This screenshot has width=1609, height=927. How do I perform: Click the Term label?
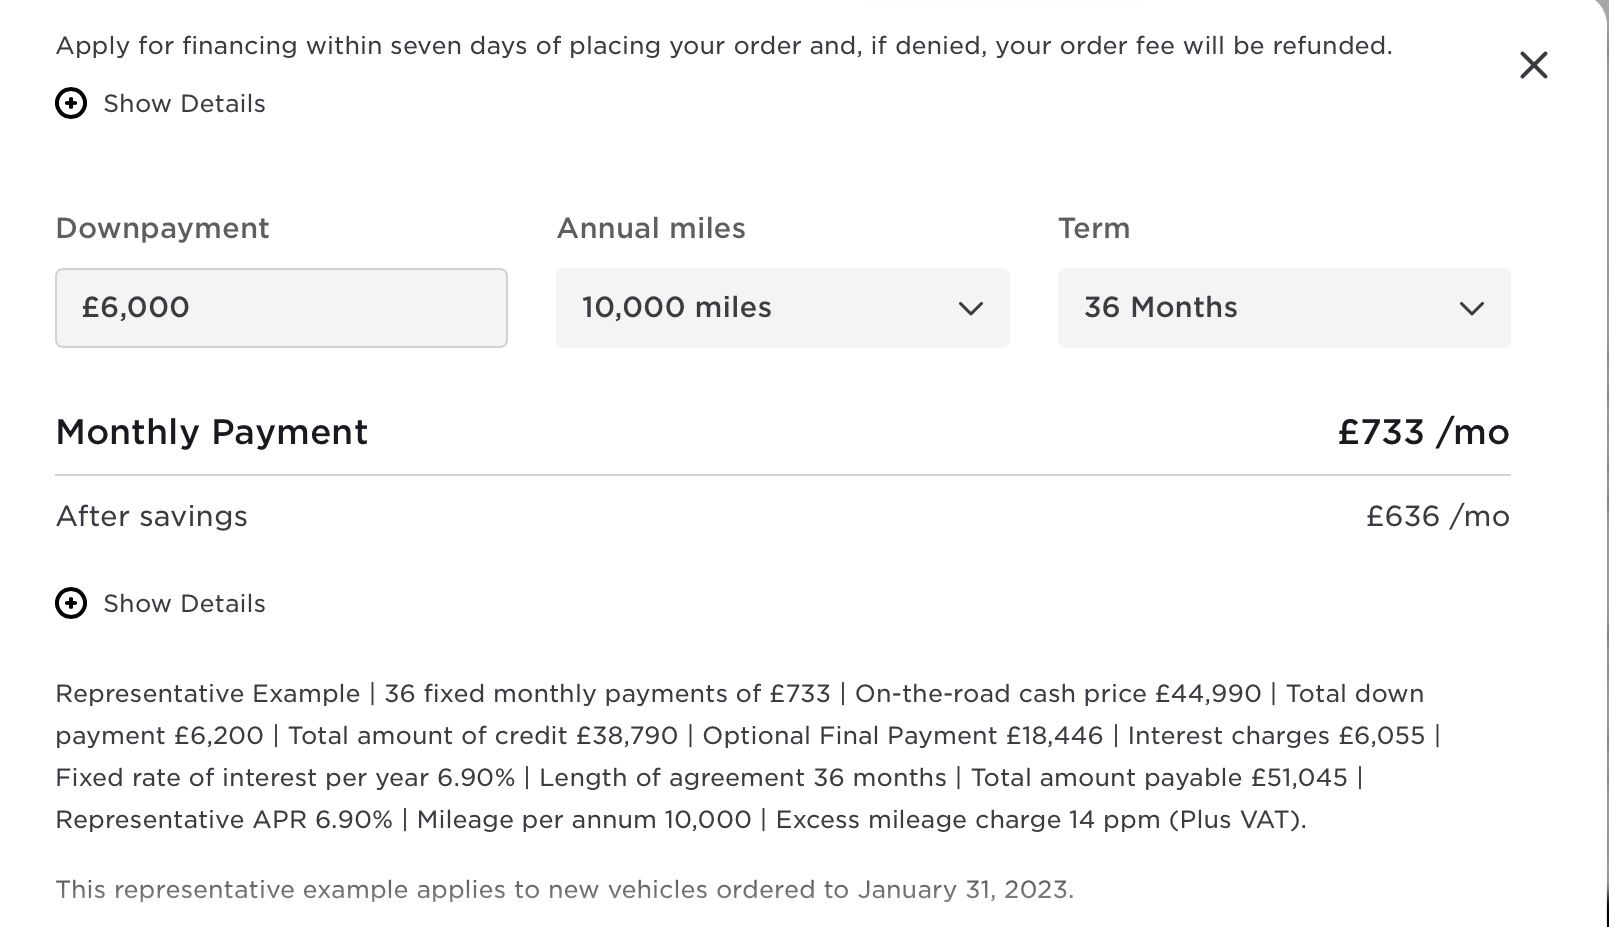pyautogui.click(x=1094, y=228)
